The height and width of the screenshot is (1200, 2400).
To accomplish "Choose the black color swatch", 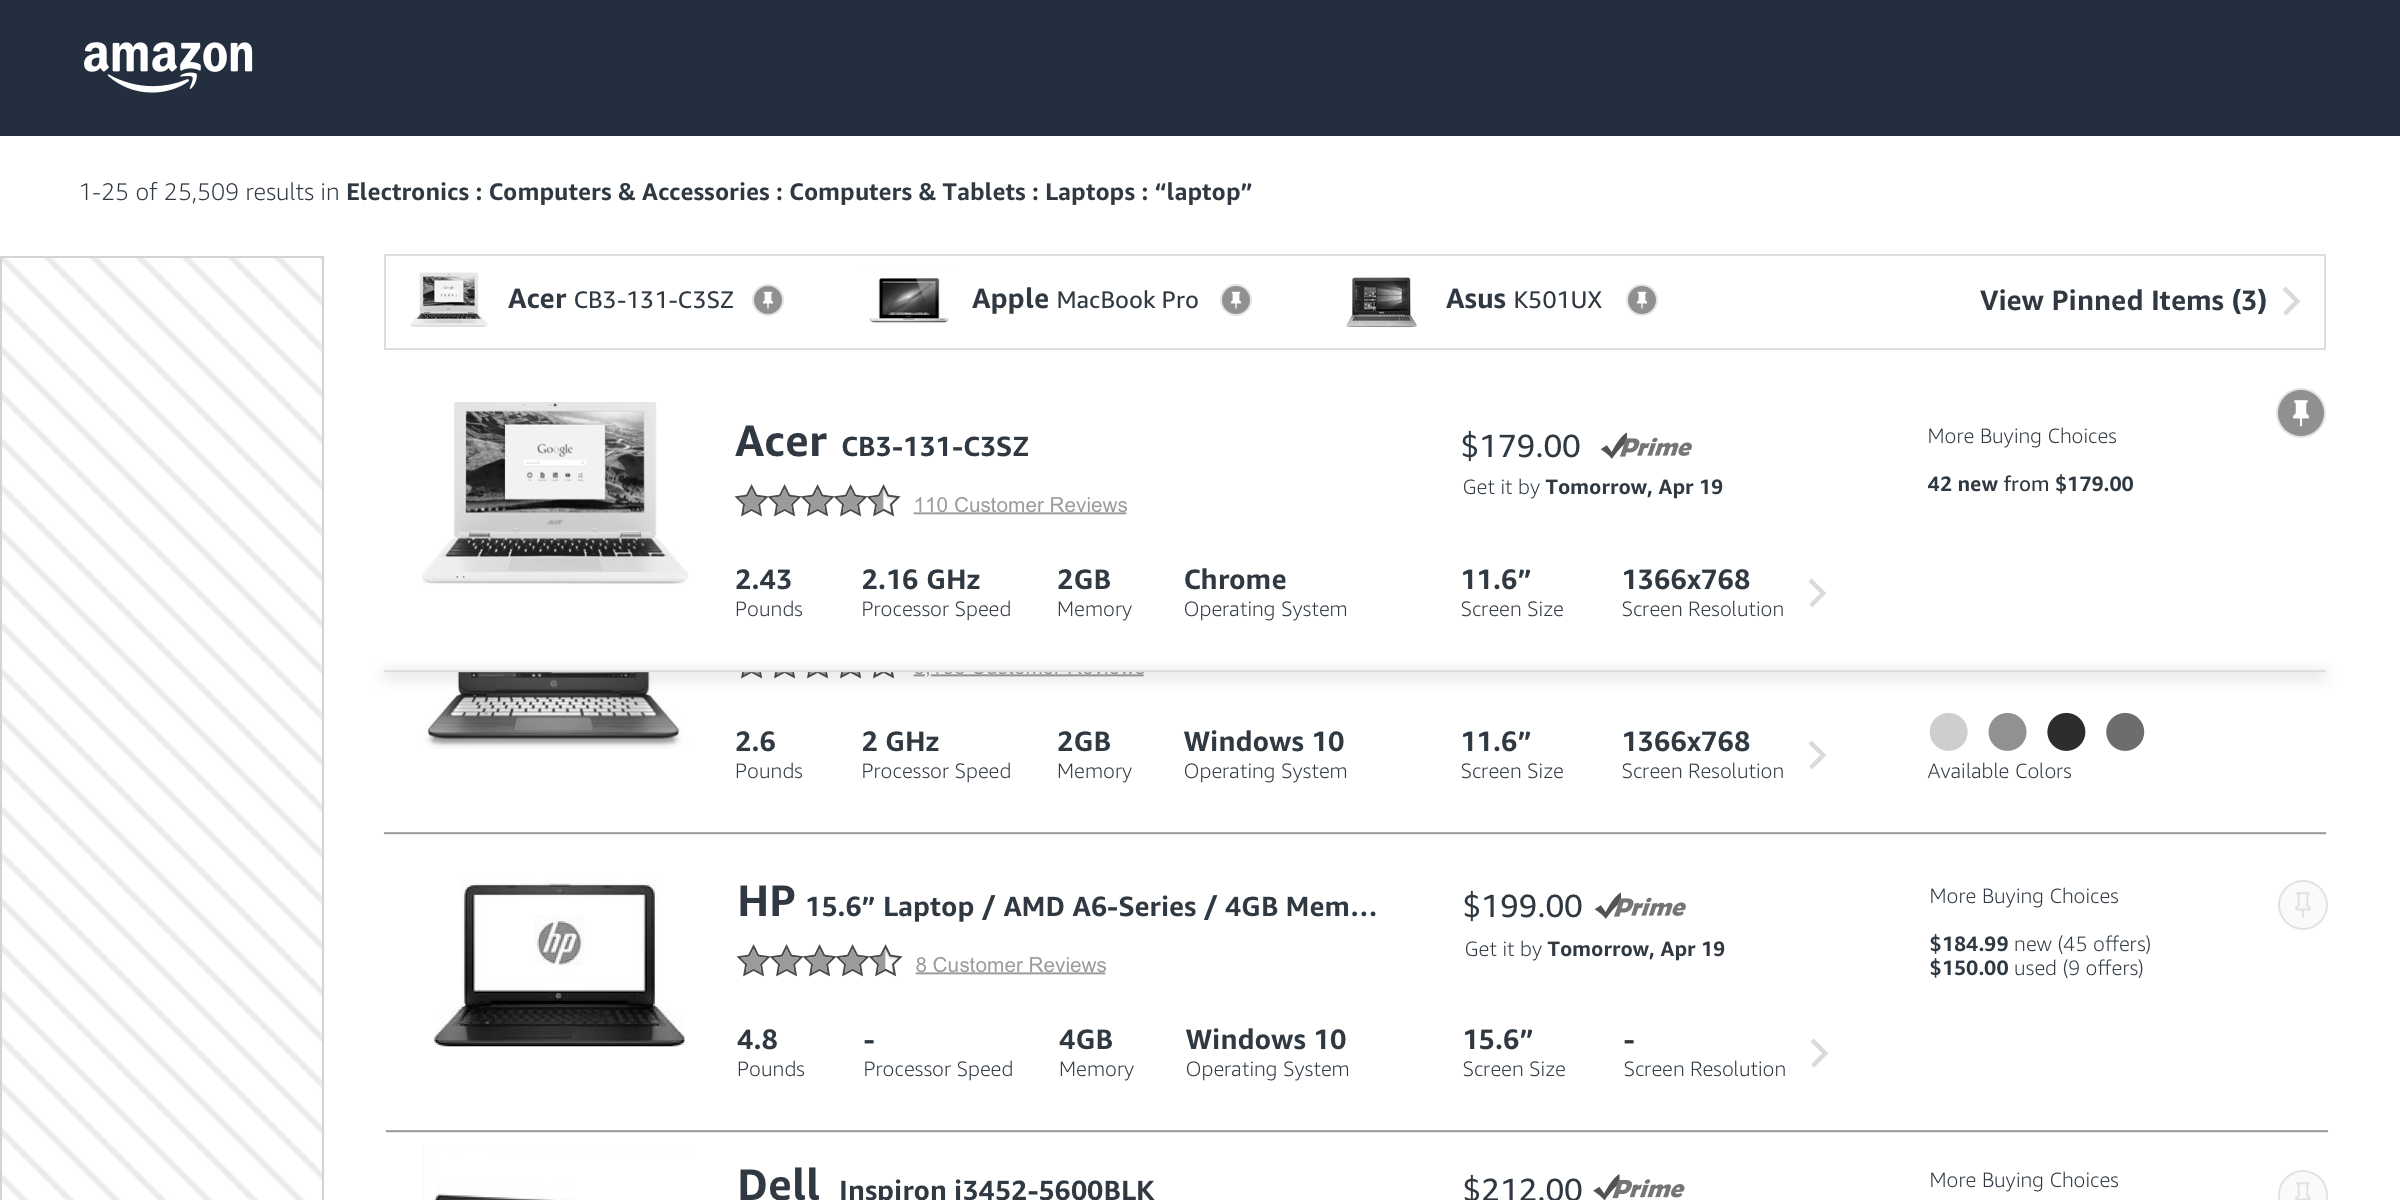I will (x=2066, y=732).
